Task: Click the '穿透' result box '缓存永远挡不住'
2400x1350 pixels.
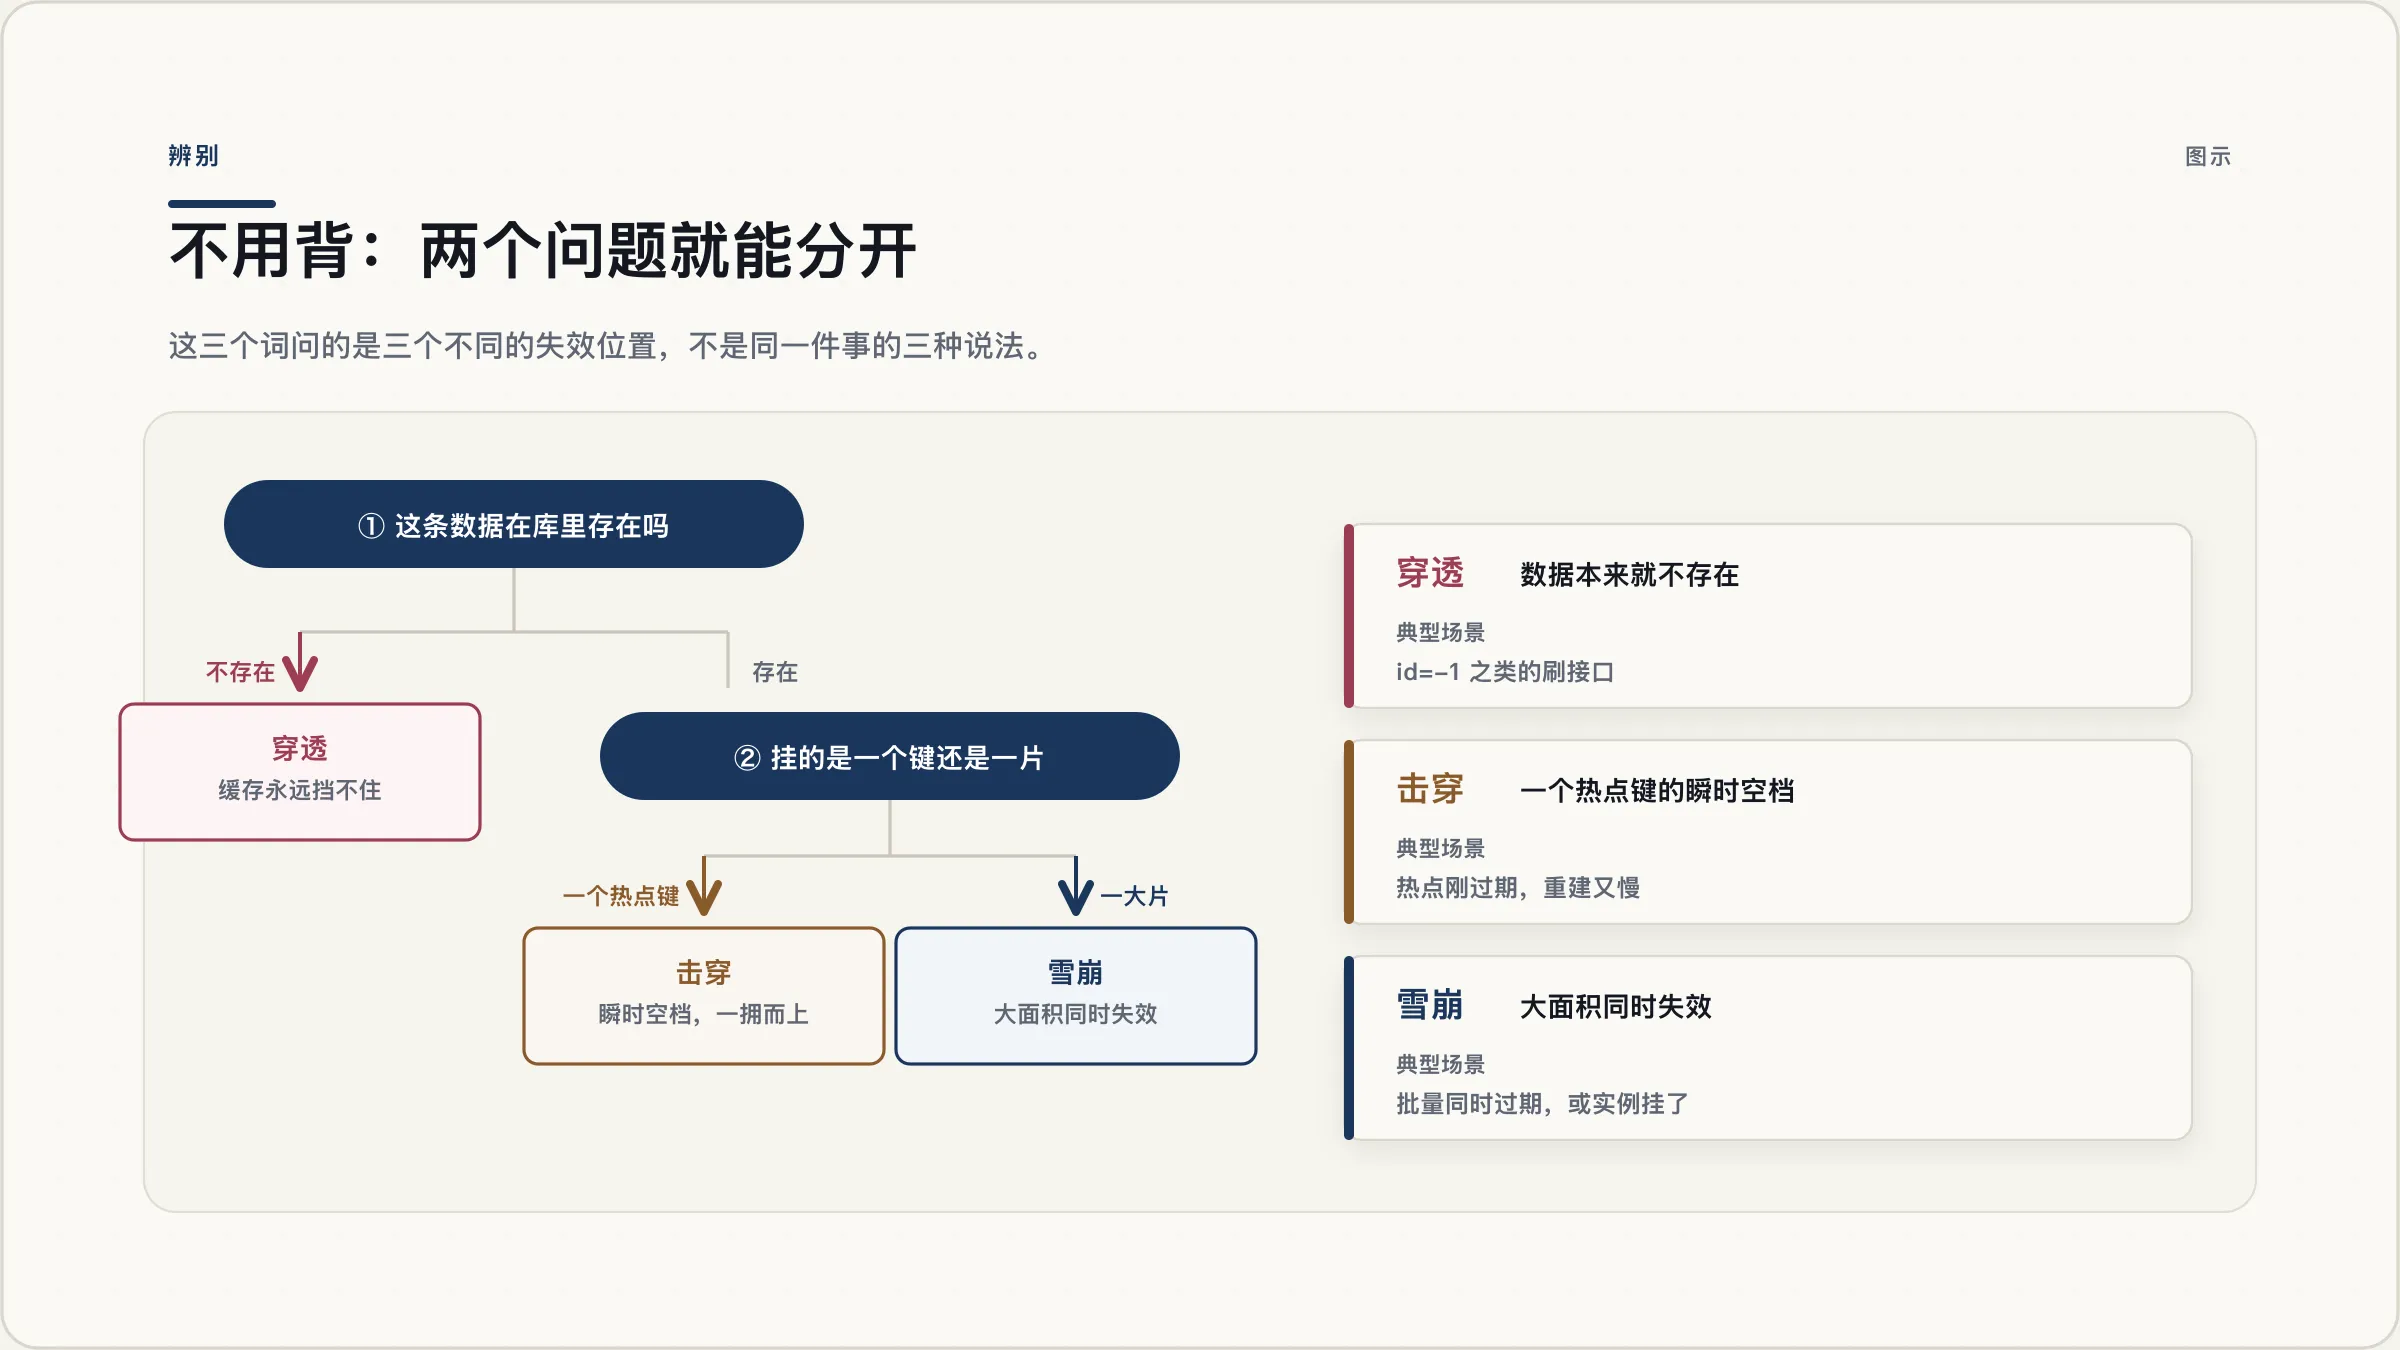Action: [300, 772]
